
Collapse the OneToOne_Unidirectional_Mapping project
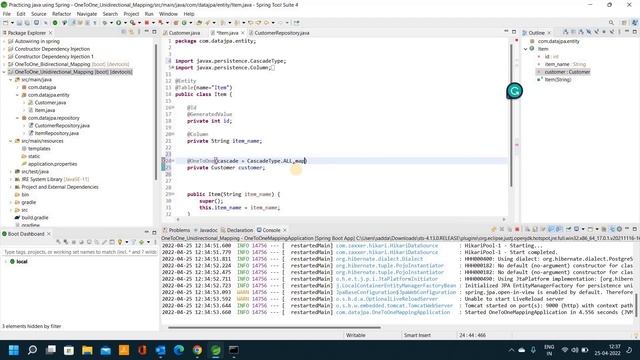point(4,72)
